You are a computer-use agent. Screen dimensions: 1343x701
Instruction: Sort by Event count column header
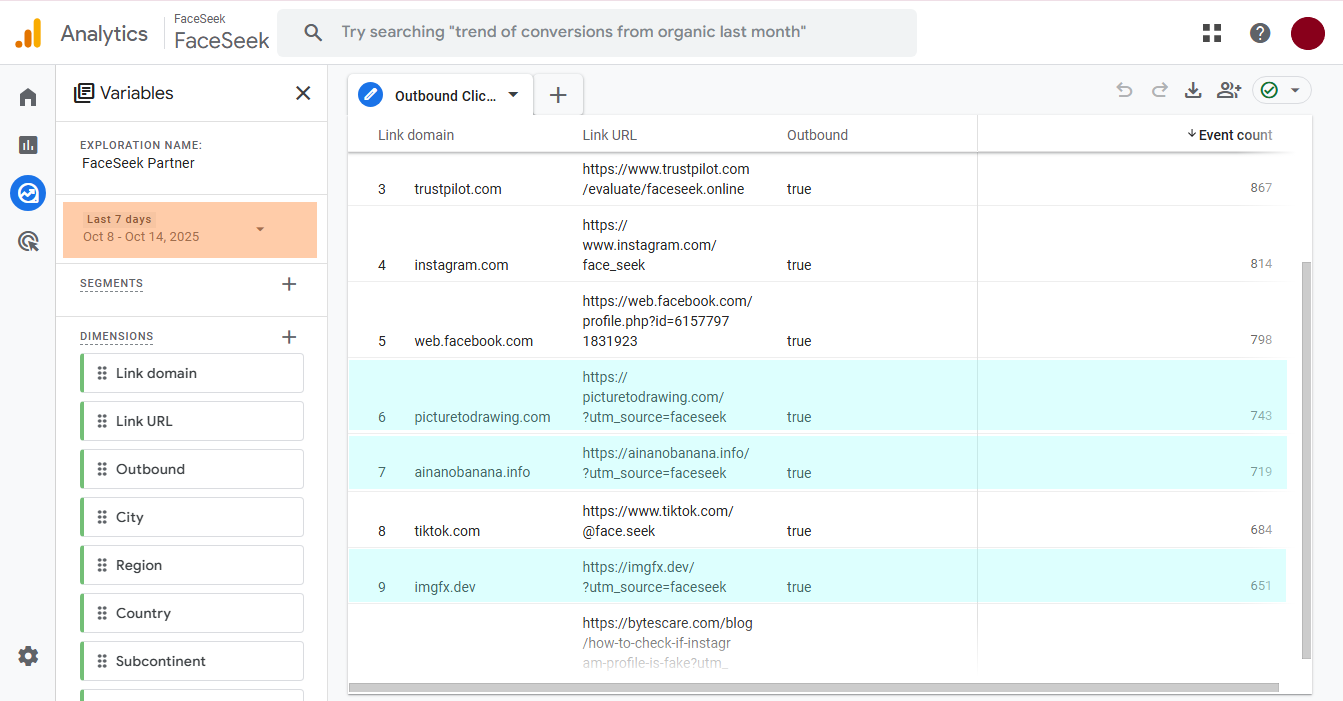[x=1234, y=135]
